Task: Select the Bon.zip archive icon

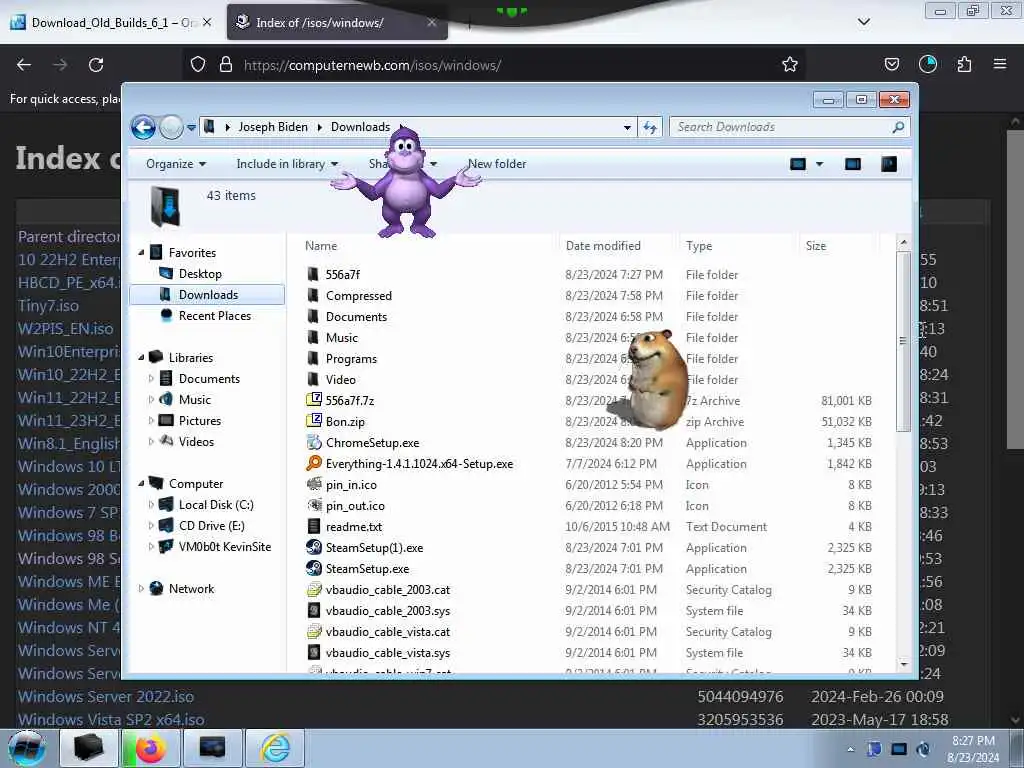Action: point(314,421)
